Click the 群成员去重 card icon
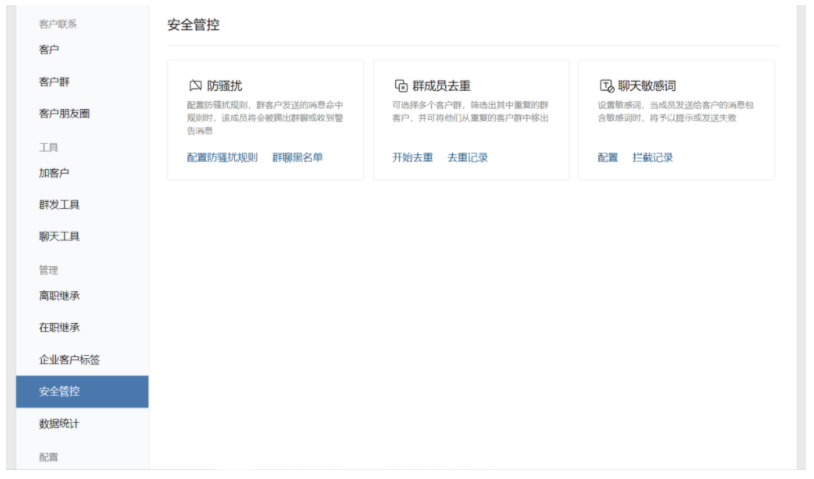Image resolution: width=814 pixels, height=479 pixels. coord(401,85)
